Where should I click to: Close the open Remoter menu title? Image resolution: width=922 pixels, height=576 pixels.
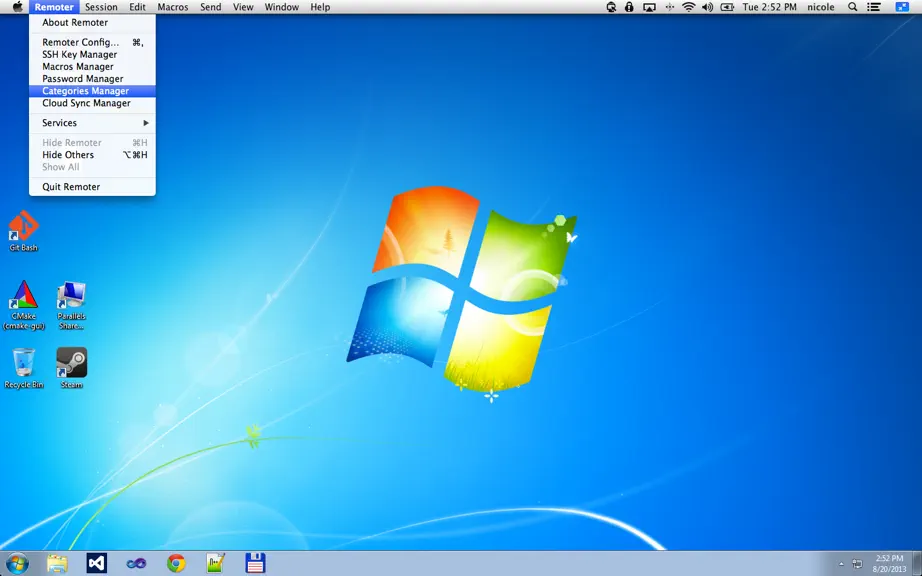(54, 7)
